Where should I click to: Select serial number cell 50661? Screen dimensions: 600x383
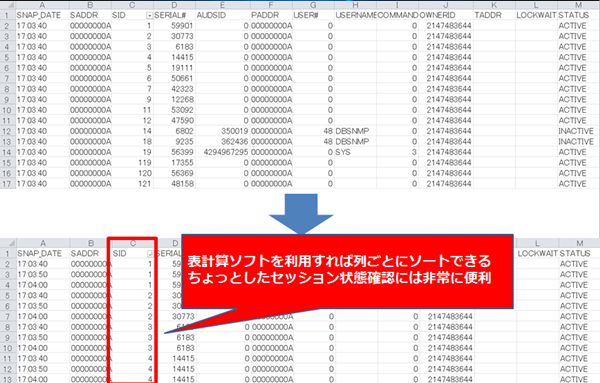pos(174,78)
